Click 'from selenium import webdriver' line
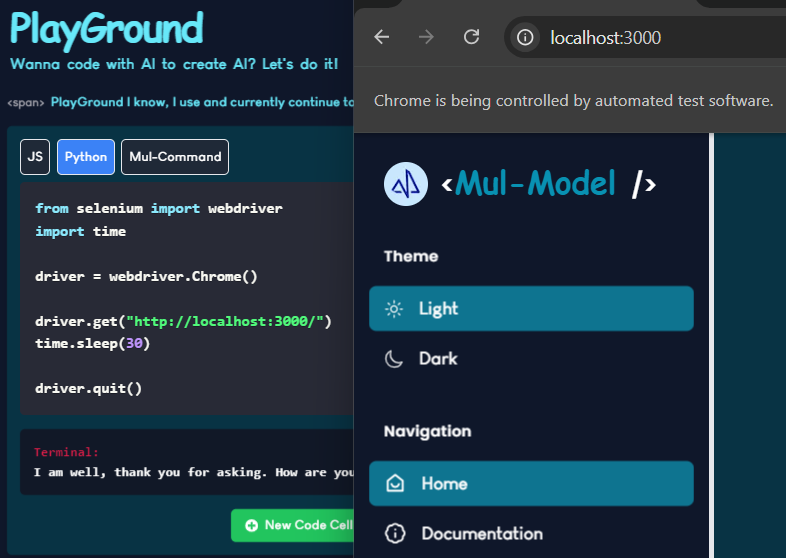This screenshot has width=786, height=558. pyautogui.click(x=159, y=209)
